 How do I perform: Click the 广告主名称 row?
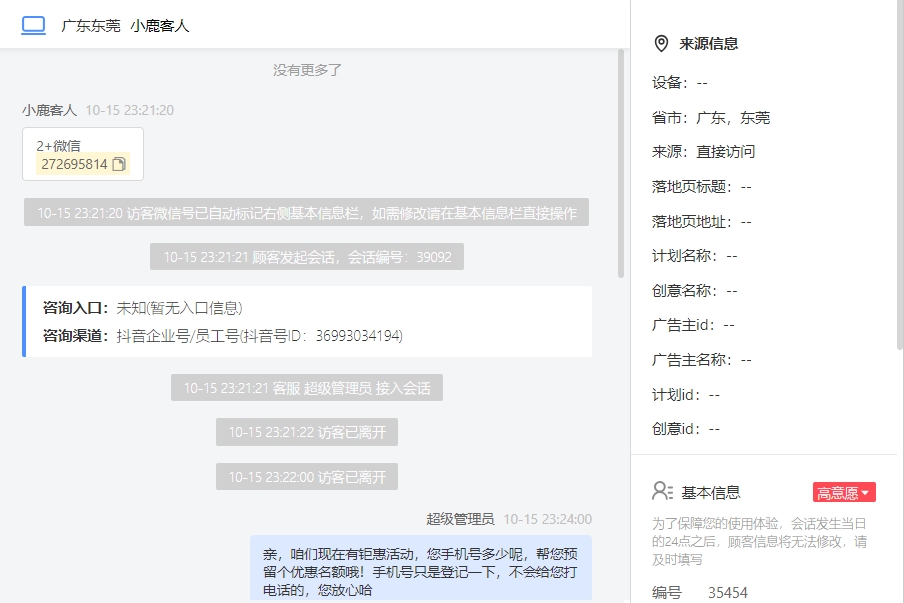[x=702, y=360]
